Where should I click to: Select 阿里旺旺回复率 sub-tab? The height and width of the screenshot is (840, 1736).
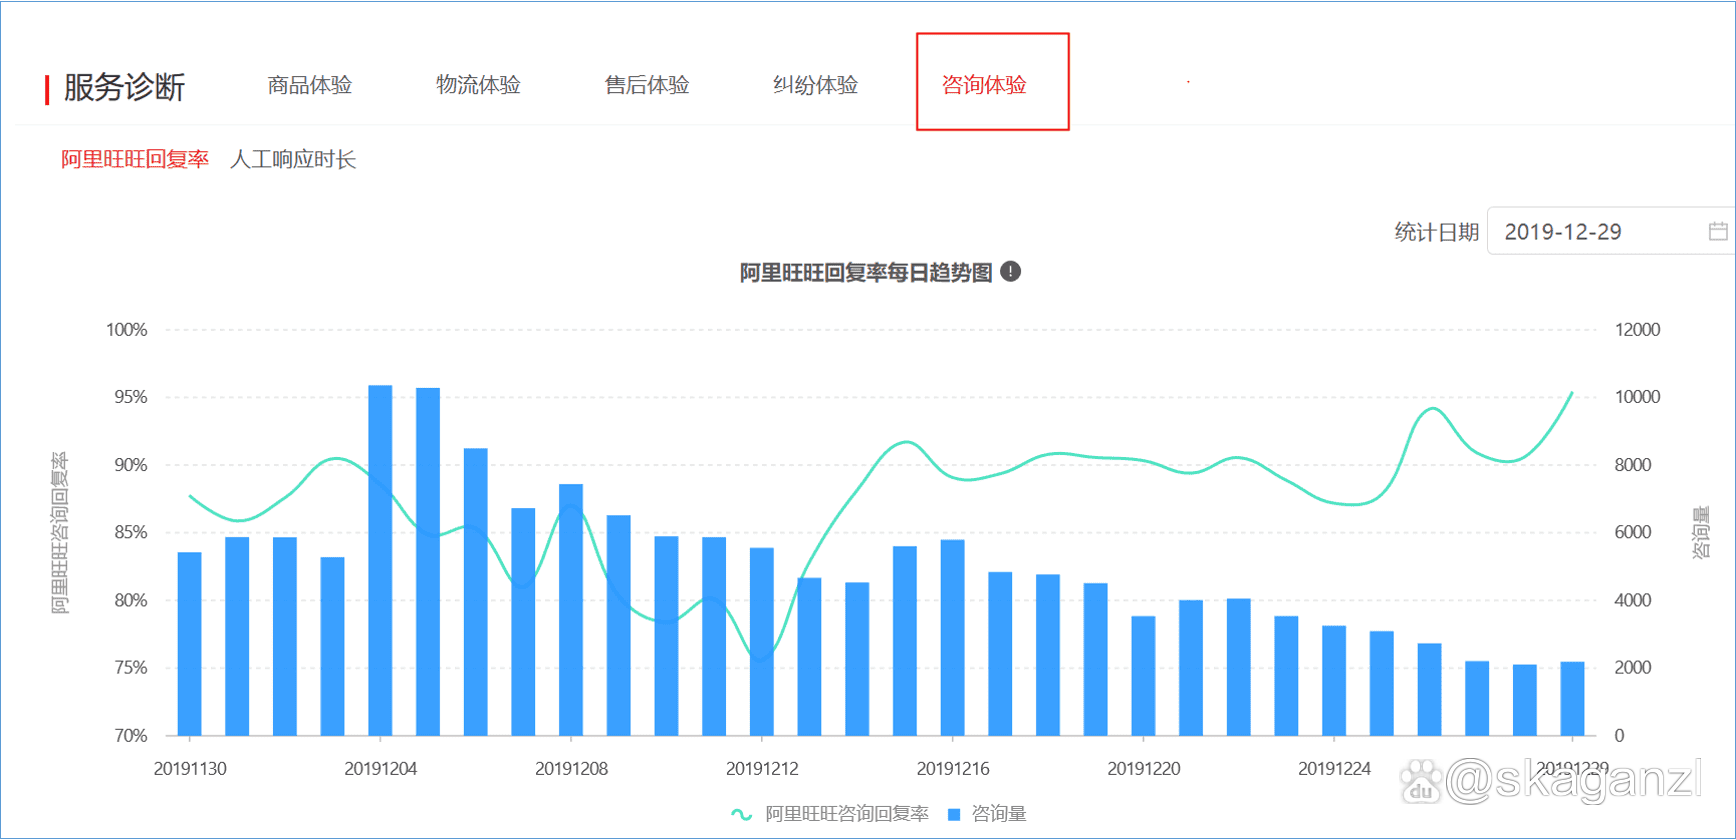[x=135, y=159]
